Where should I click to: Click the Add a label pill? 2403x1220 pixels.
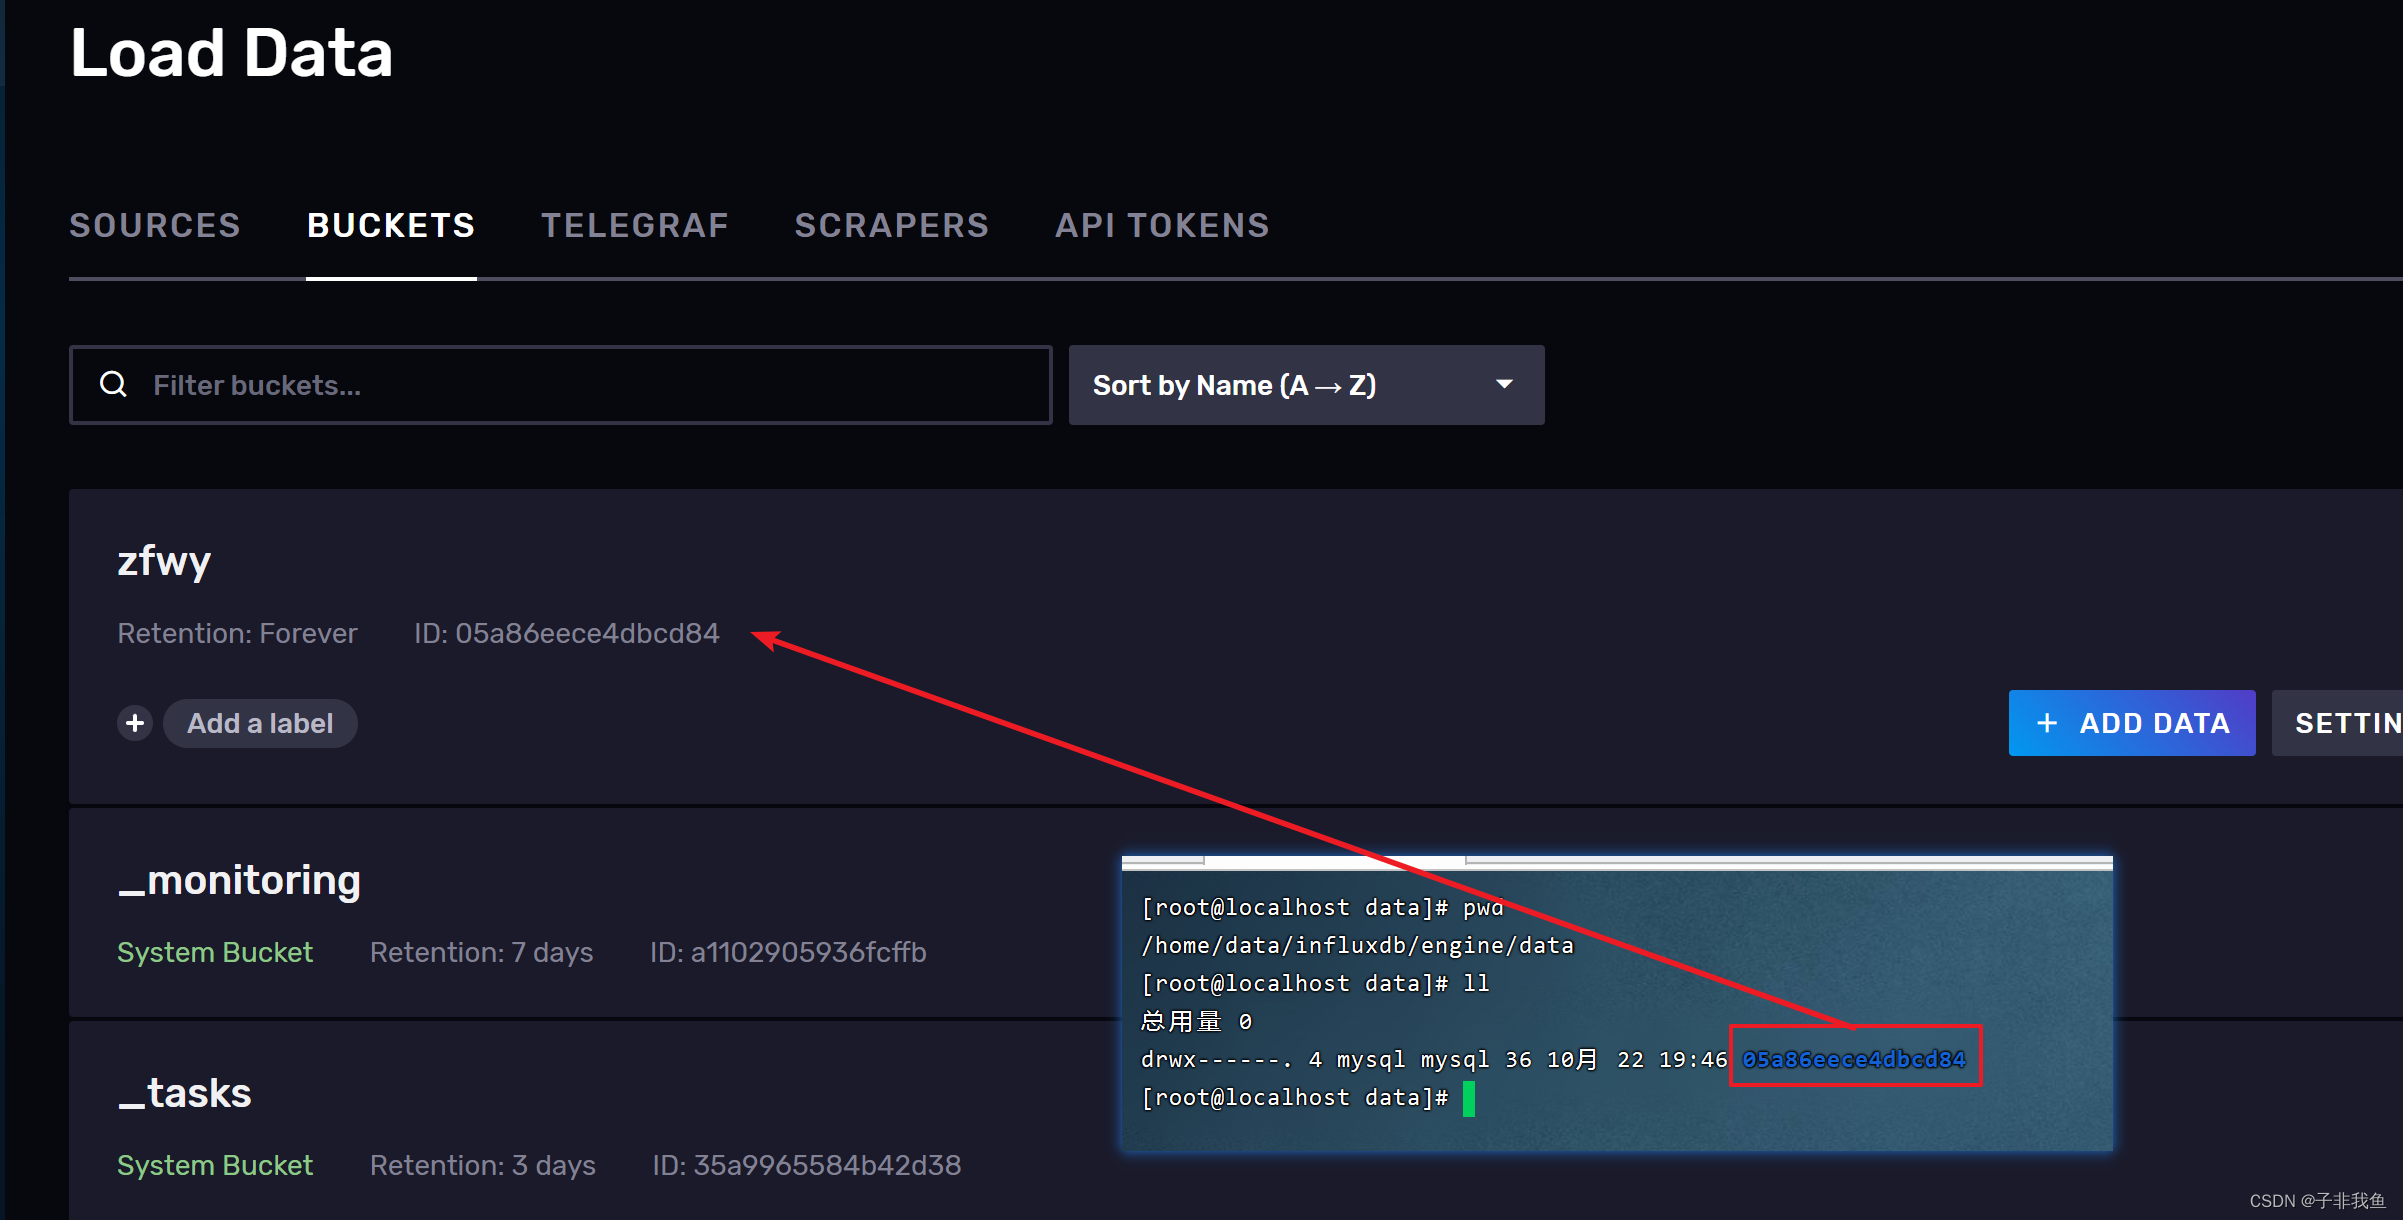click(x=260, y=723)
